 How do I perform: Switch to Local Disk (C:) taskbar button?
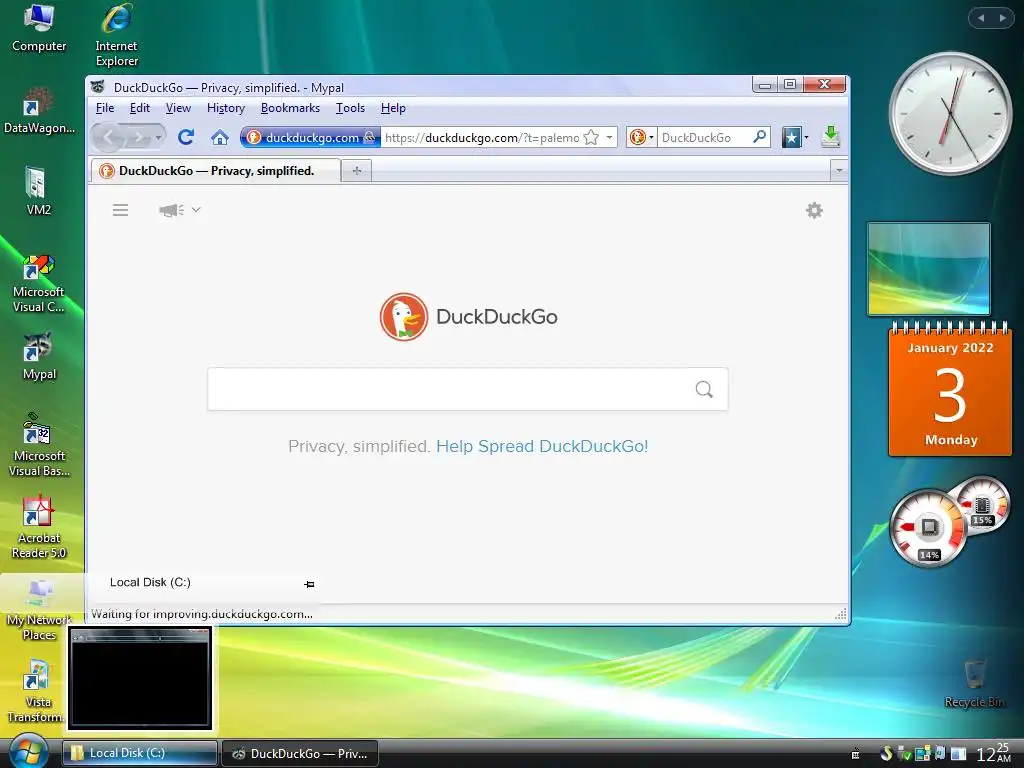[x=140, y=753]
